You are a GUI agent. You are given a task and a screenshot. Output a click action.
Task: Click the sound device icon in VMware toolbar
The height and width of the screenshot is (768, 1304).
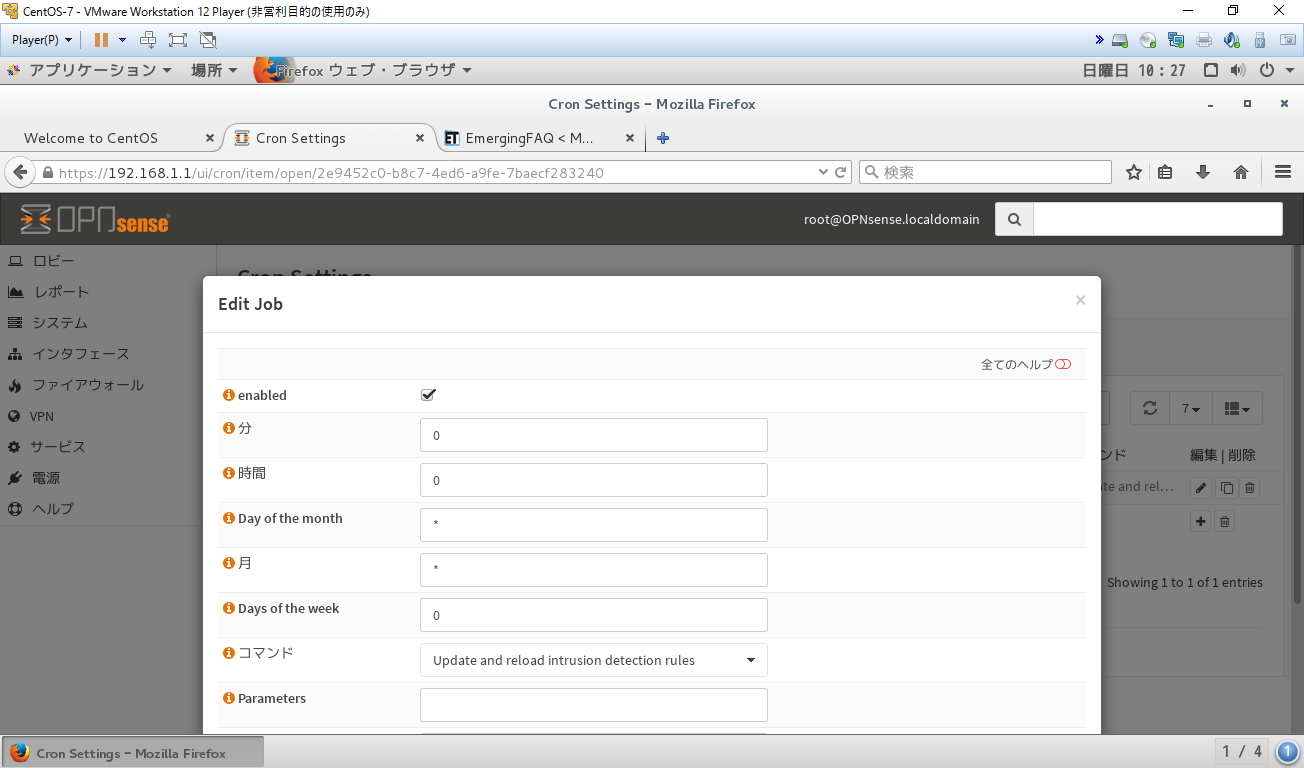(x=1232, y=40)
